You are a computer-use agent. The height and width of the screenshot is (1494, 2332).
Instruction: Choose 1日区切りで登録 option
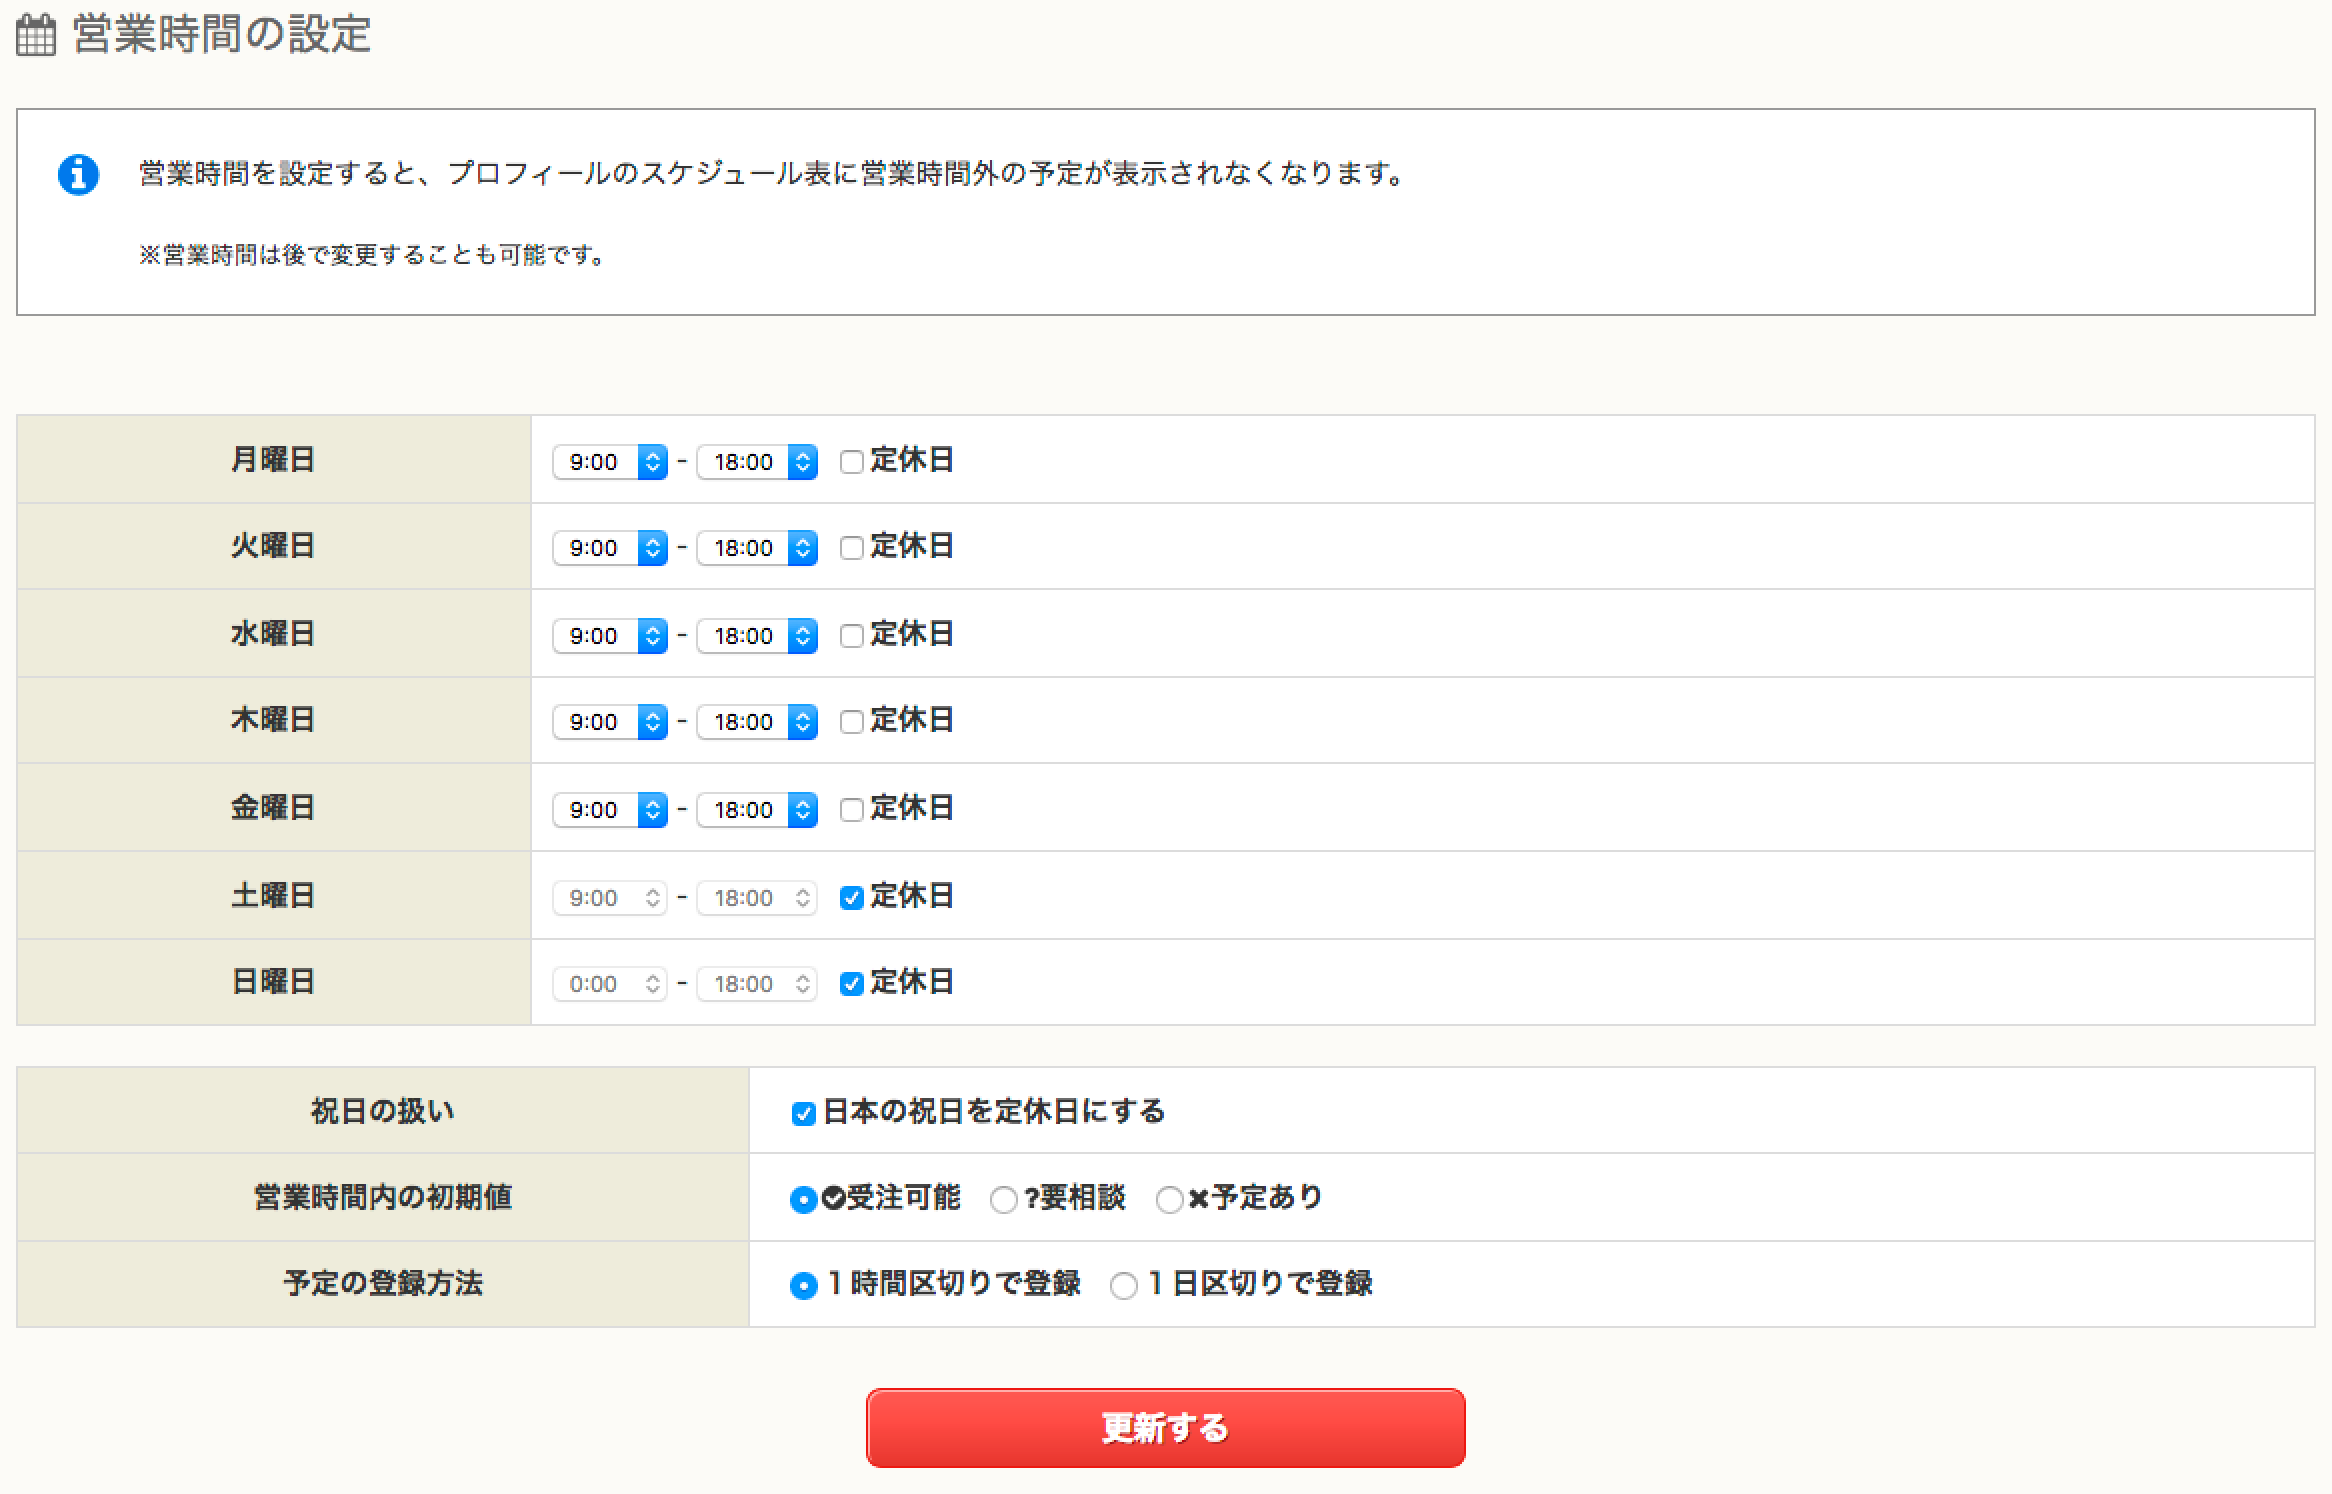click(1124, 1286)
